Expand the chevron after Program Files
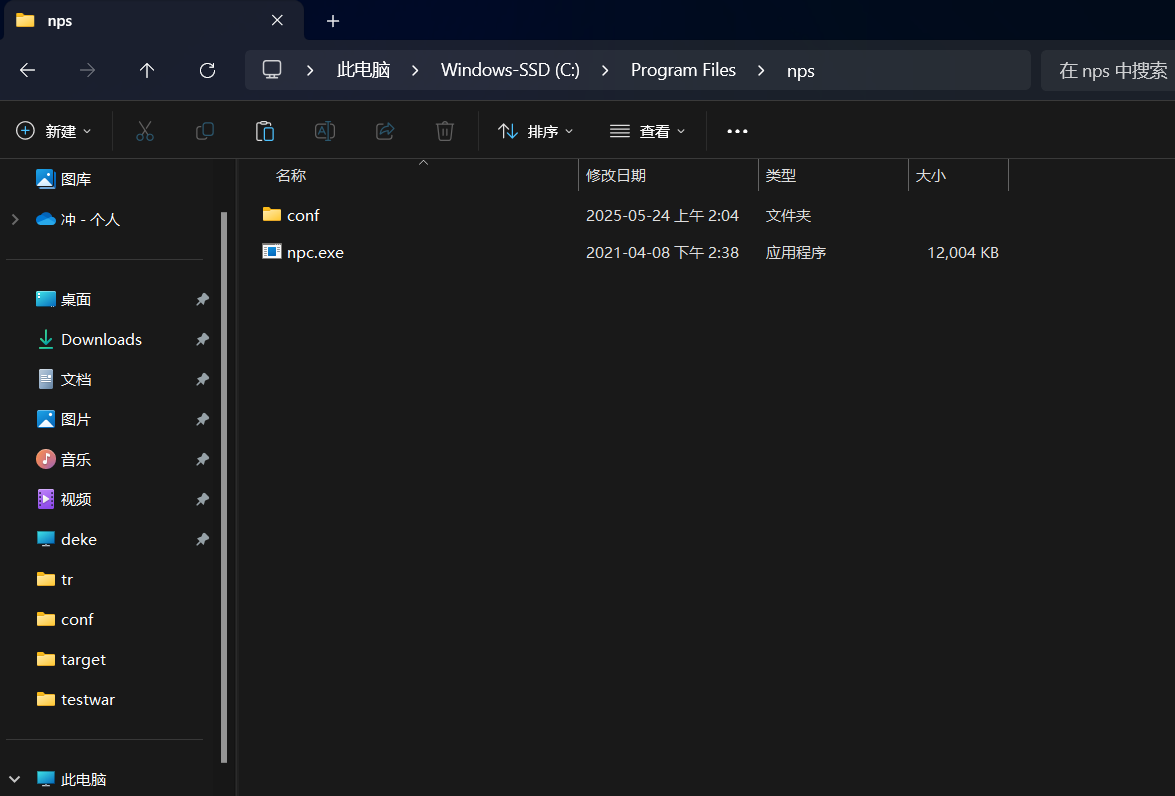1175x796 pixels. (761, 70)
